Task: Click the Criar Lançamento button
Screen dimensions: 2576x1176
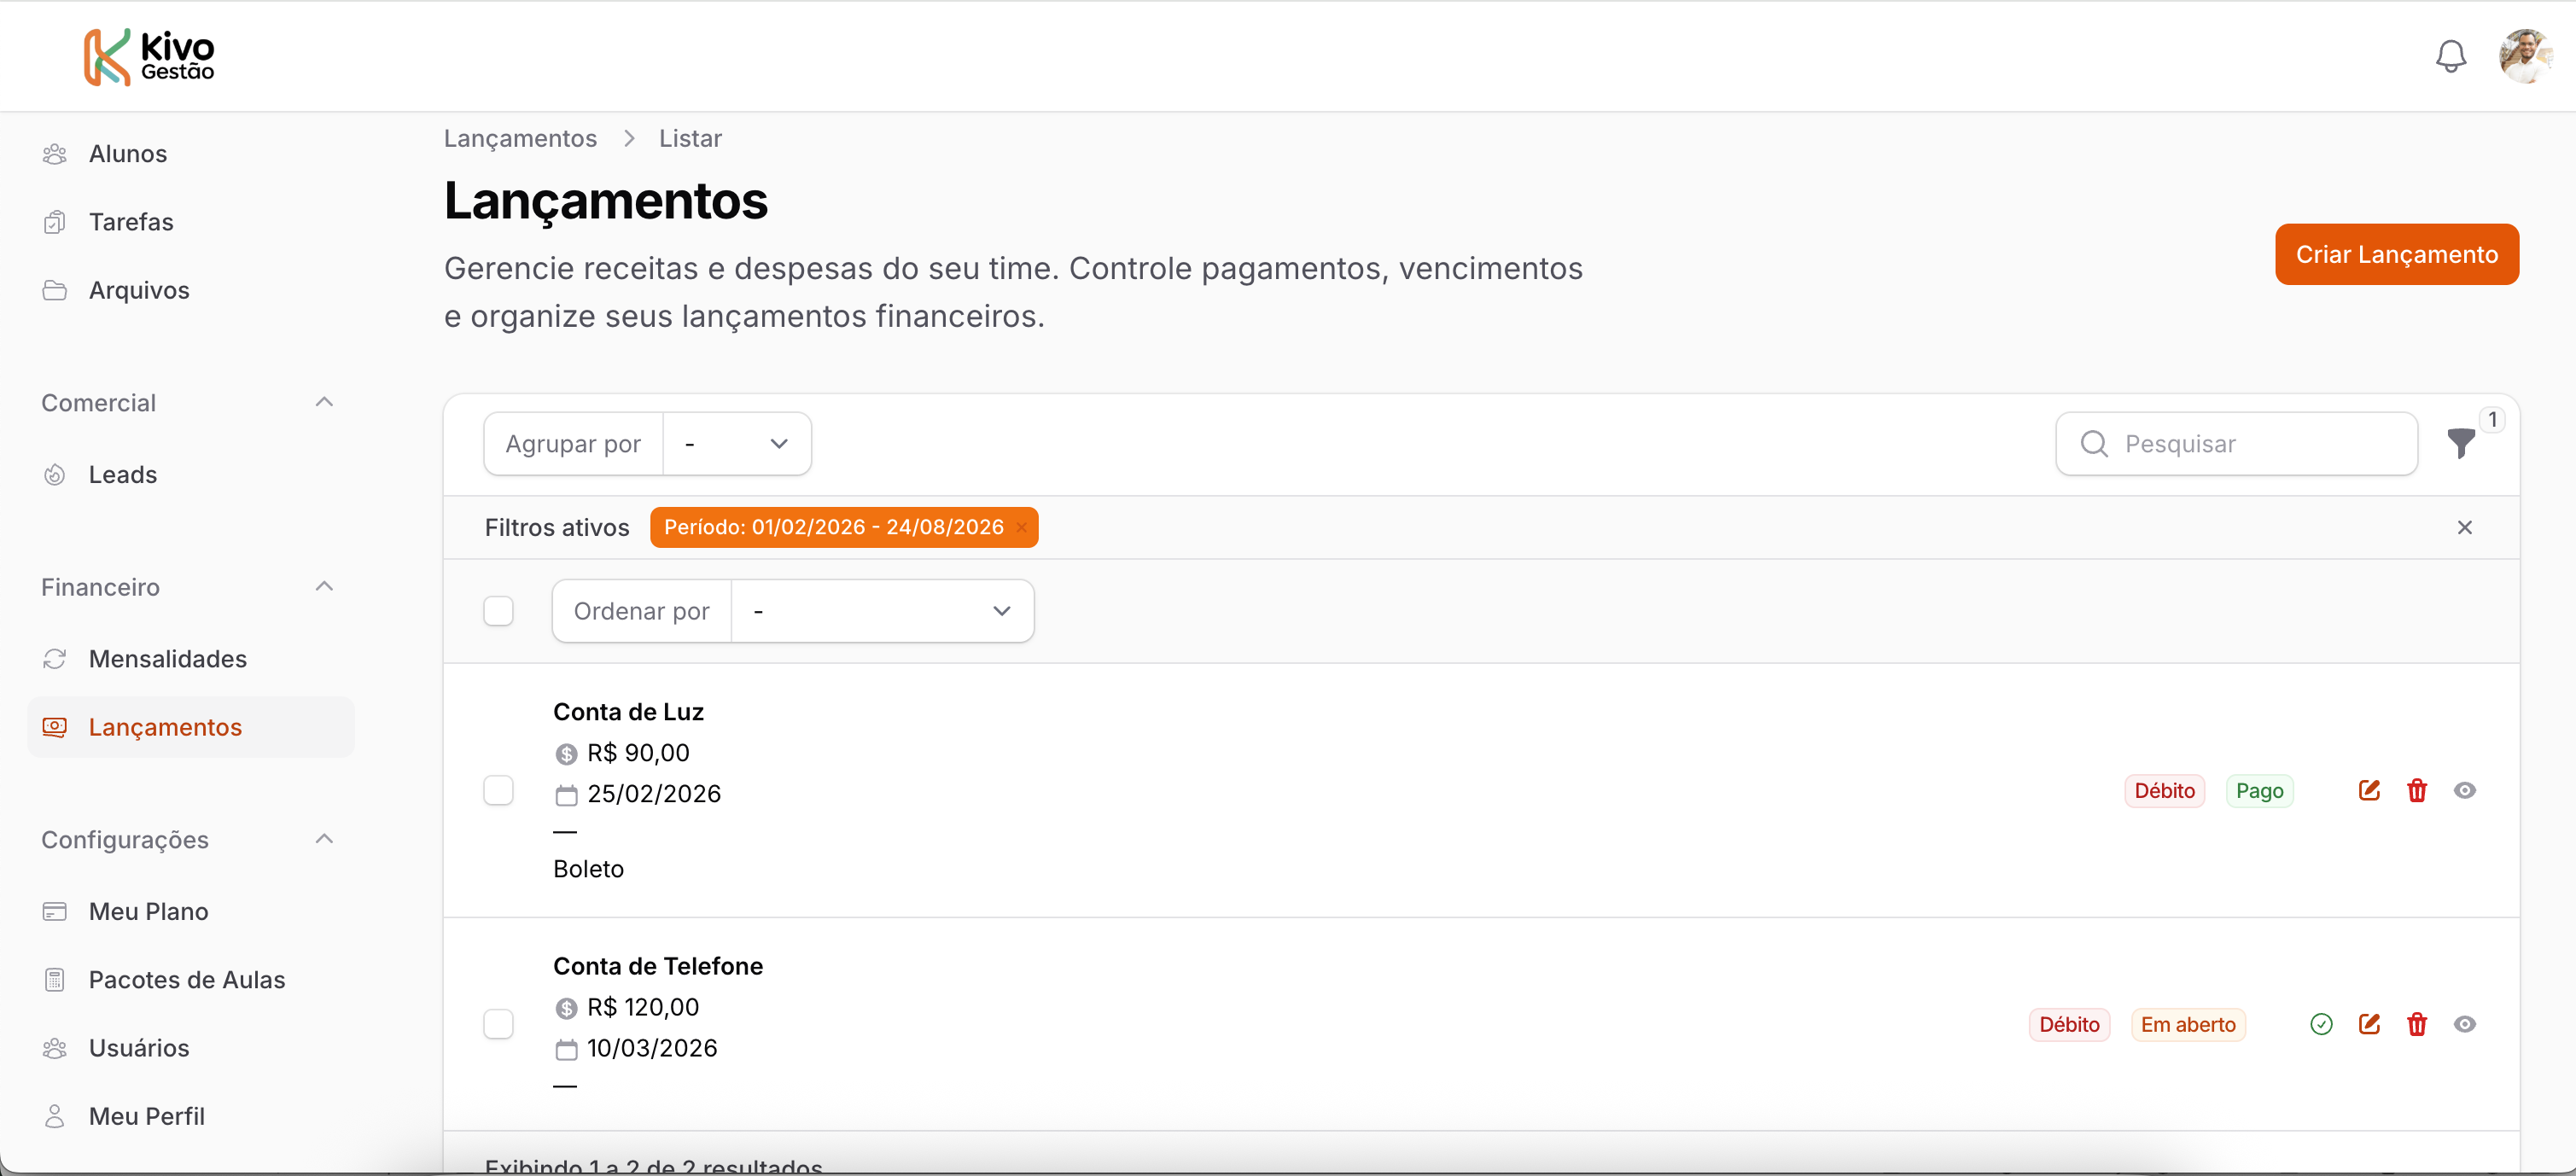Action: [x=2397, y=254]
